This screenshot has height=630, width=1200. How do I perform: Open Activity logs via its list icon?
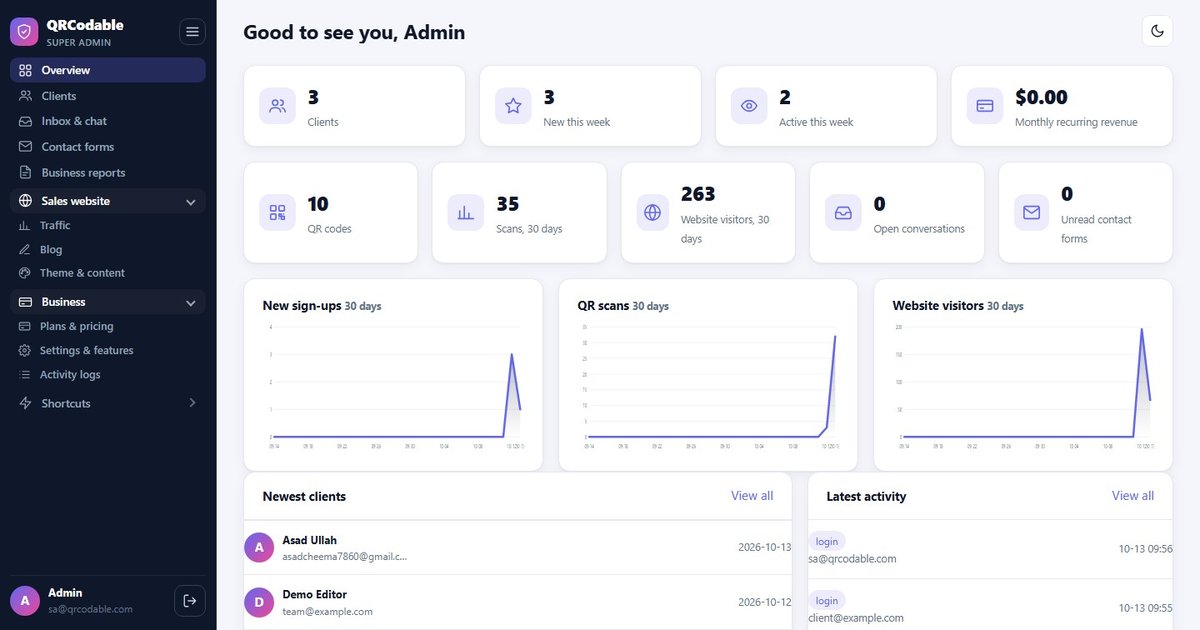[25, 375]
